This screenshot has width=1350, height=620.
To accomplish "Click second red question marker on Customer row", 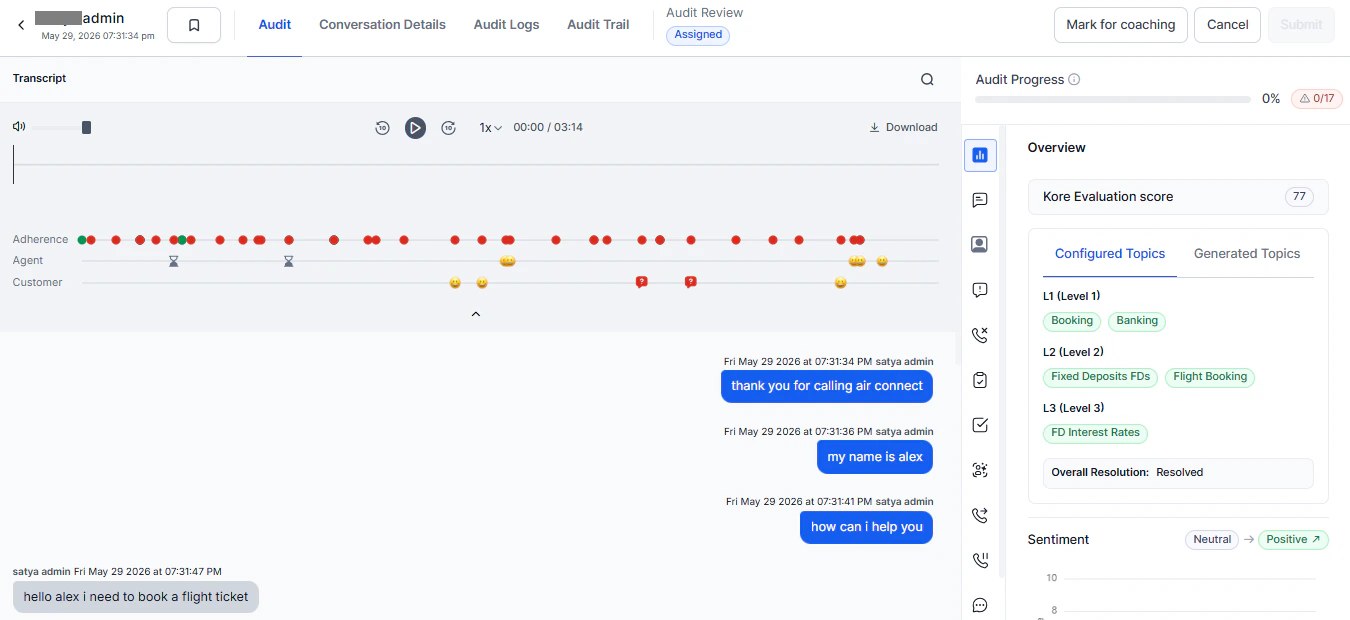I will click(x=690, y=282).
